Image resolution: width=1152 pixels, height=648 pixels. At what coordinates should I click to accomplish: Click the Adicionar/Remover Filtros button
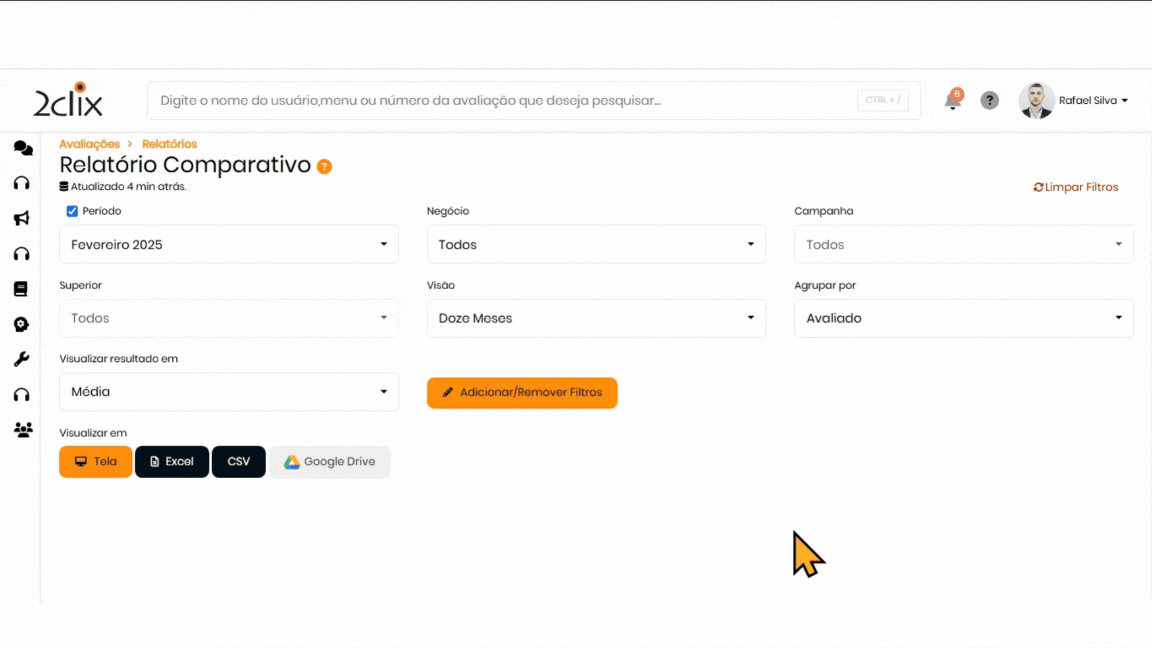pyautogui.click(x=522, y=393)
